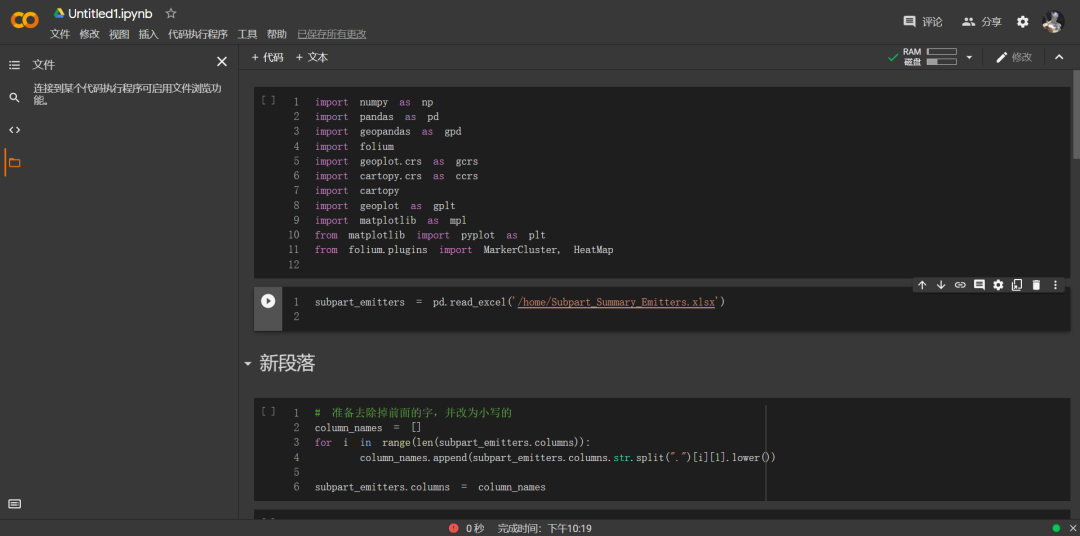The image size is (1080, 536).
Task: Mirror cell in tab icon
Action: click(1017, 285)
